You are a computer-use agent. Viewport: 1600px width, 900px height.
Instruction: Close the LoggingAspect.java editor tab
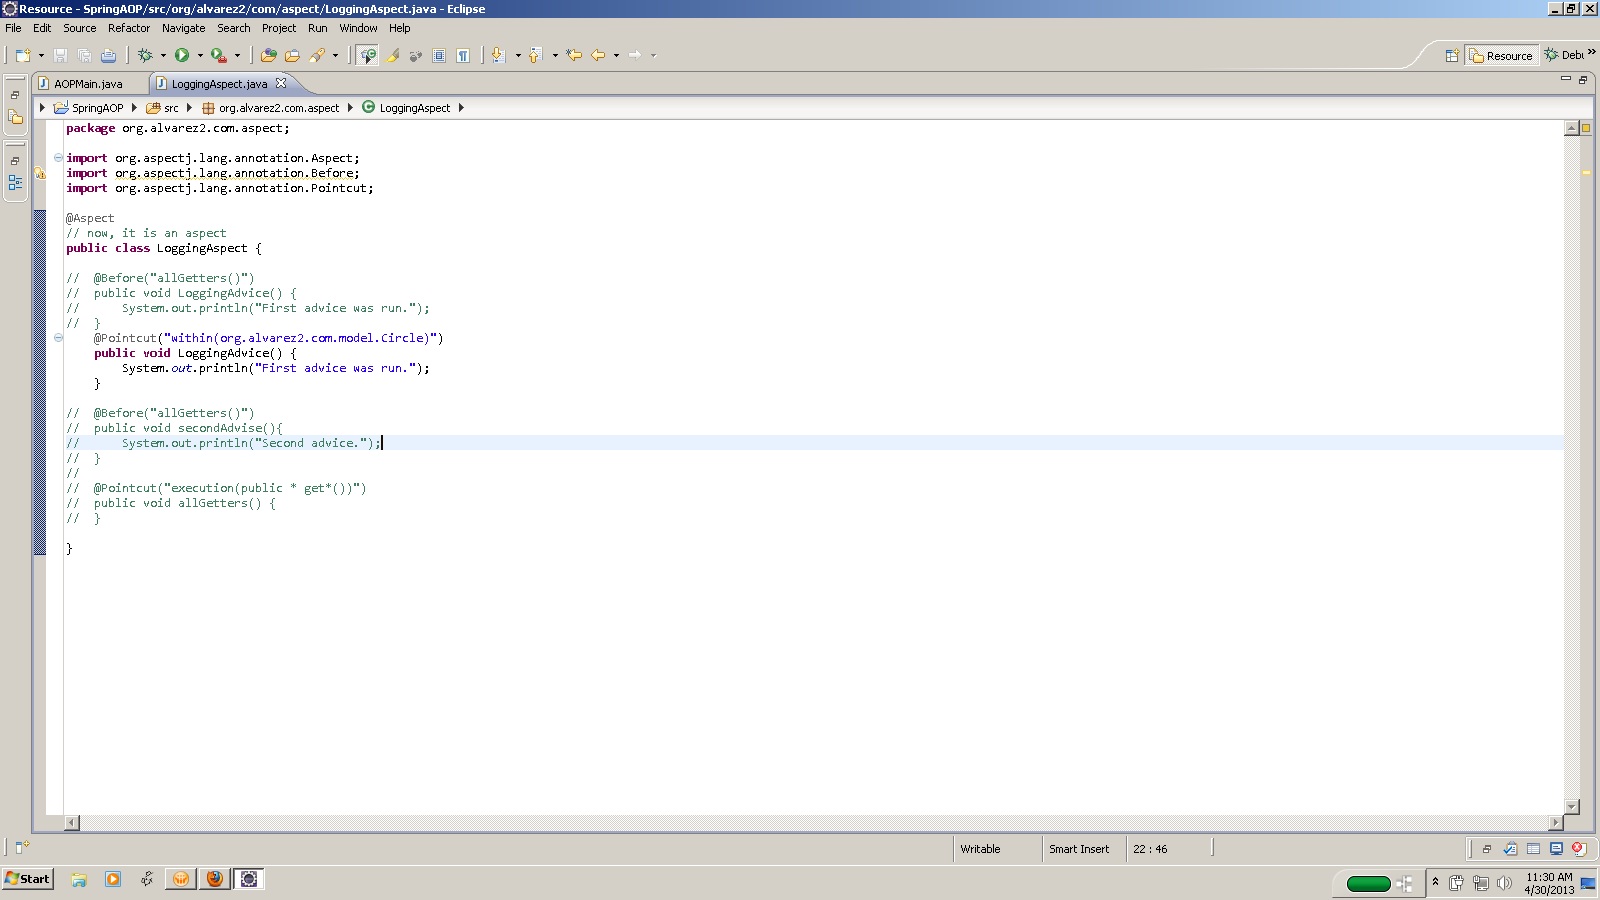(281, 84)
